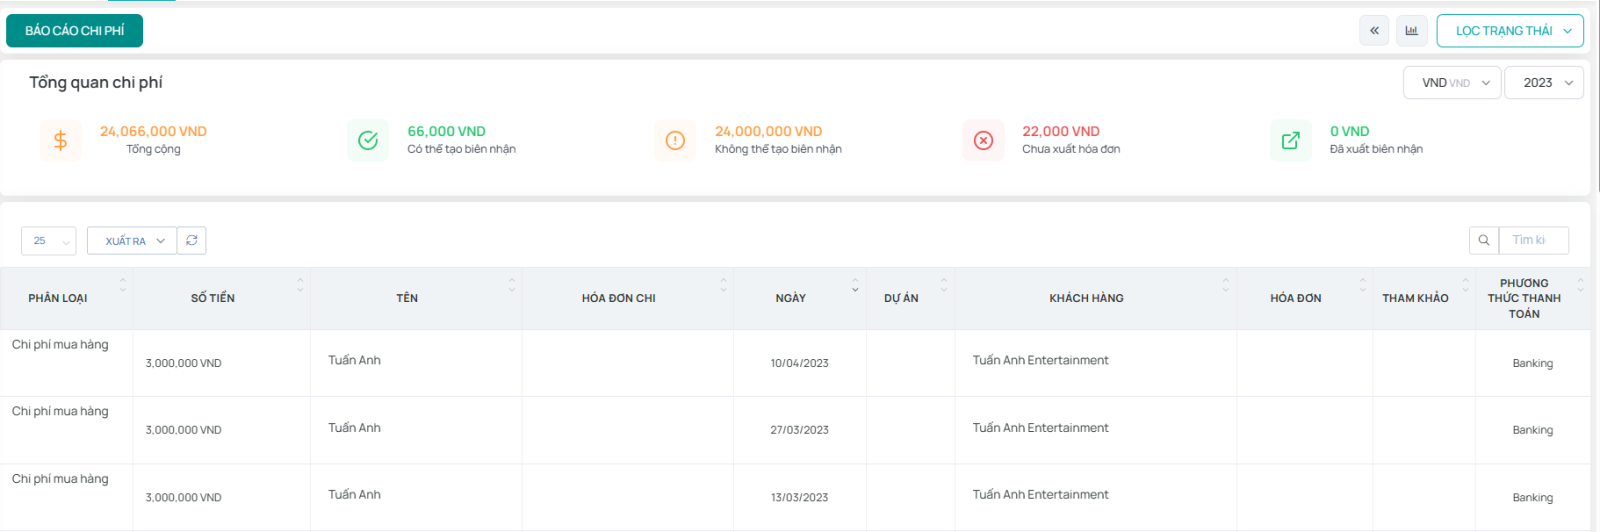Sort by the SỐ TIỀN column header

213,298
